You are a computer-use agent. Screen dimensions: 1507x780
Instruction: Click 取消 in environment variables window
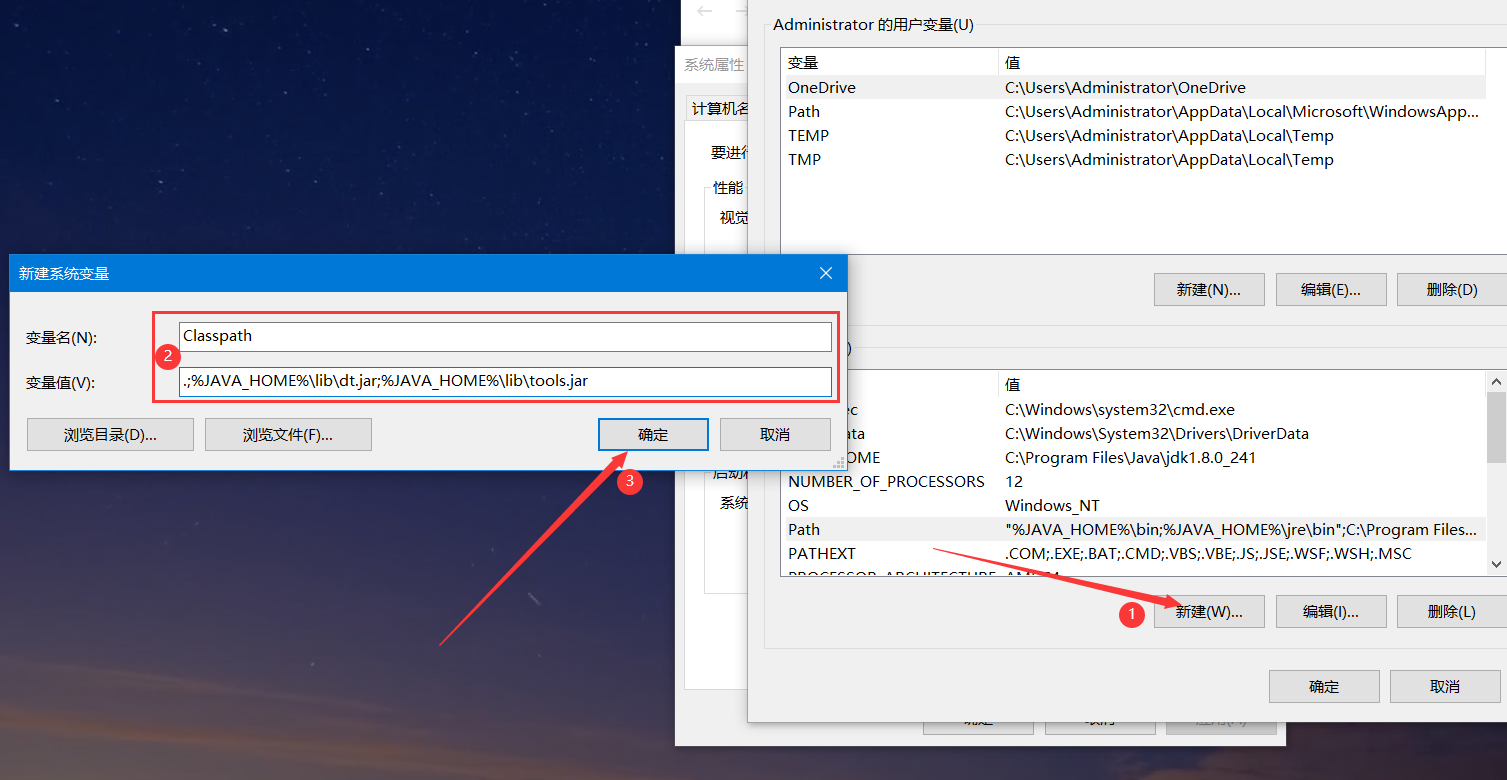tap(1445, 687)
